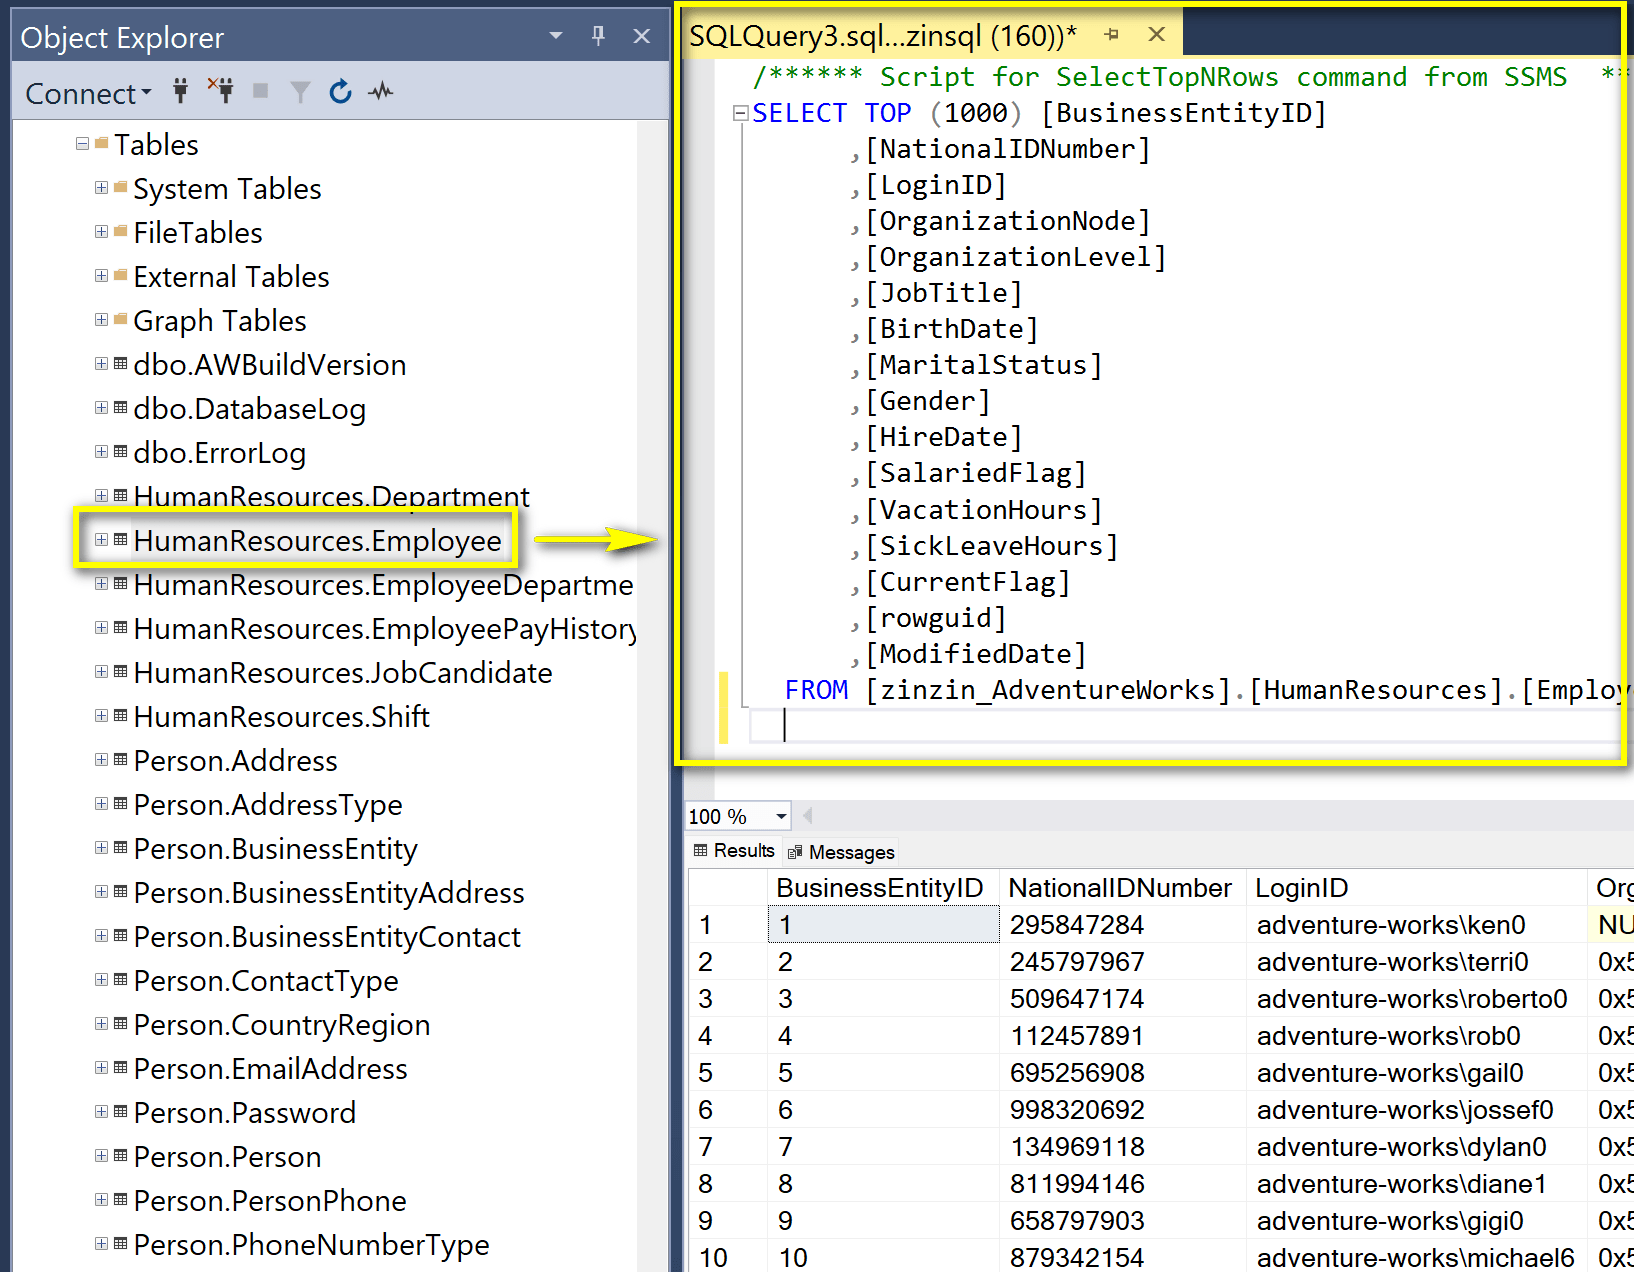The height and width of the screenshot is (1272, 1634).
Task: Expand the External Tables folder
Action: [x=101, y=276]
